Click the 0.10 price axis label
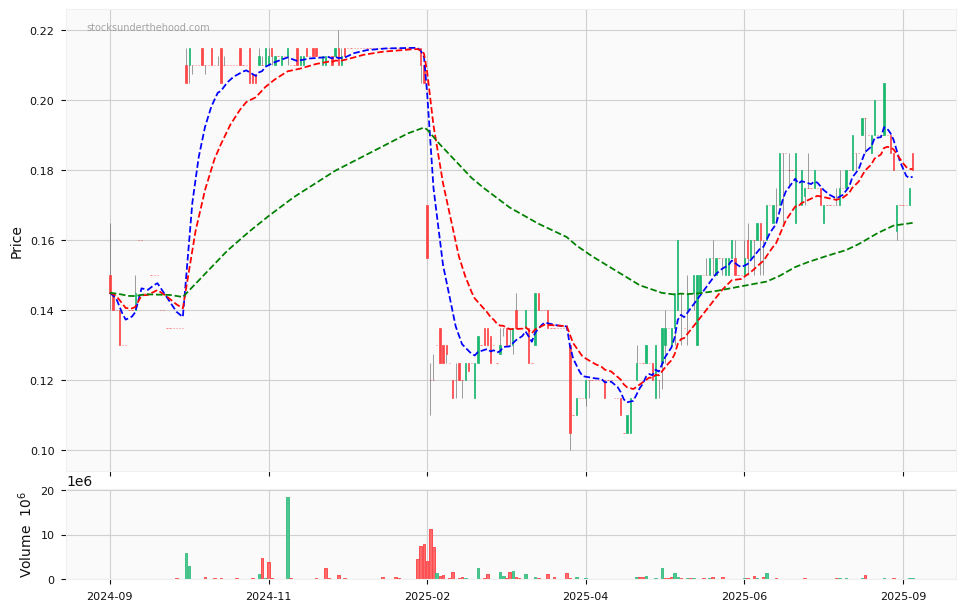This screenshot has height=611, width=966. click(x=41, y=451)
